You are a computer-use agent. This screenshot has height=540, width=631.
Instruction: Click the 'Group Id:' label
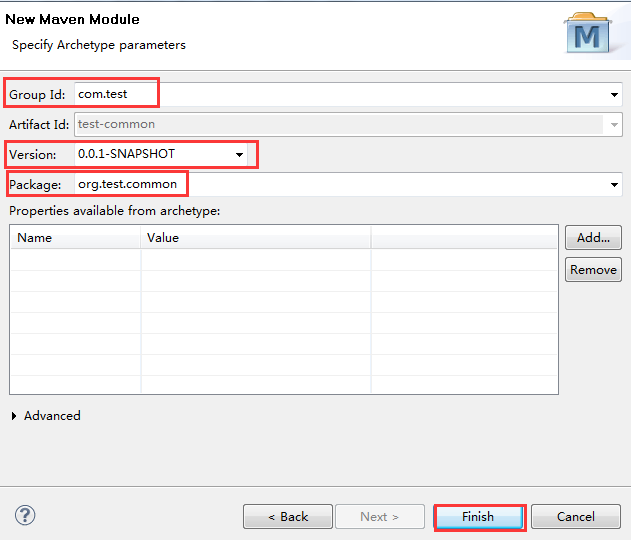pos(37,95)
